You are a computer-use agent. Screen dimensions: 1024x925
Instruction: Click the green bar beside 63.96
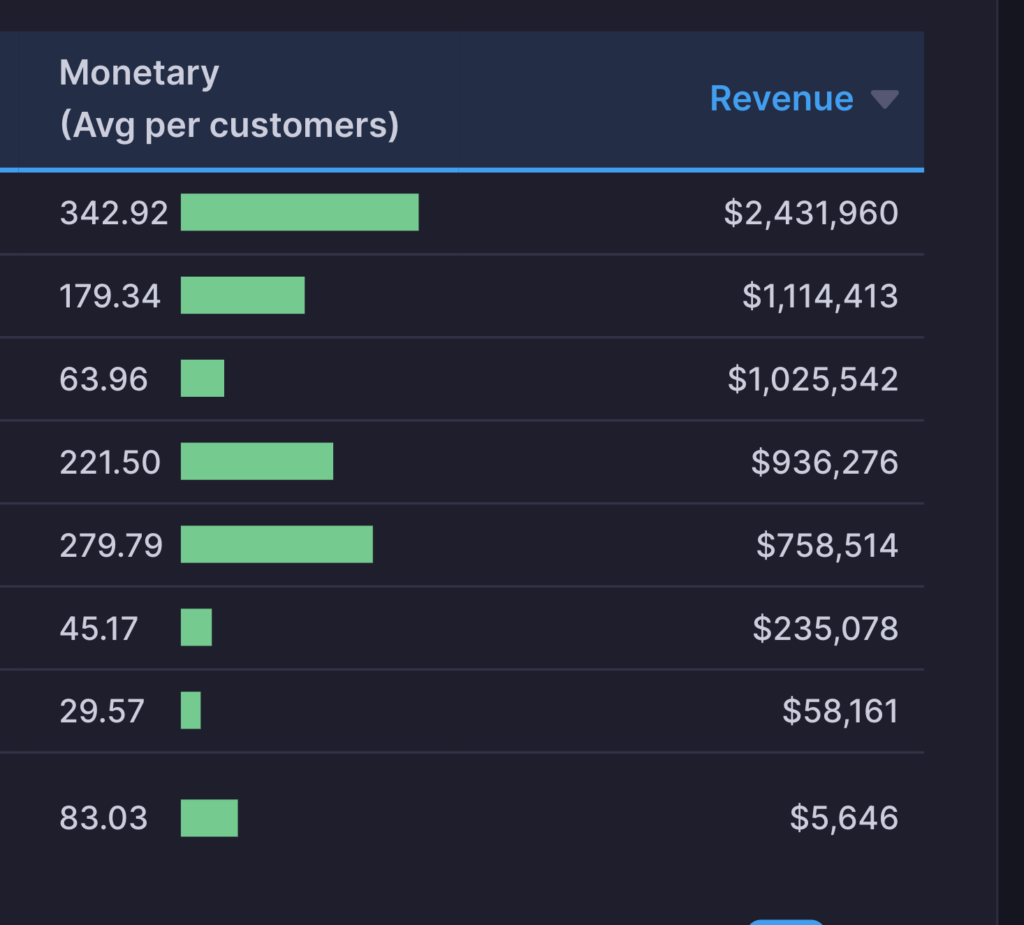click(202, 378)
